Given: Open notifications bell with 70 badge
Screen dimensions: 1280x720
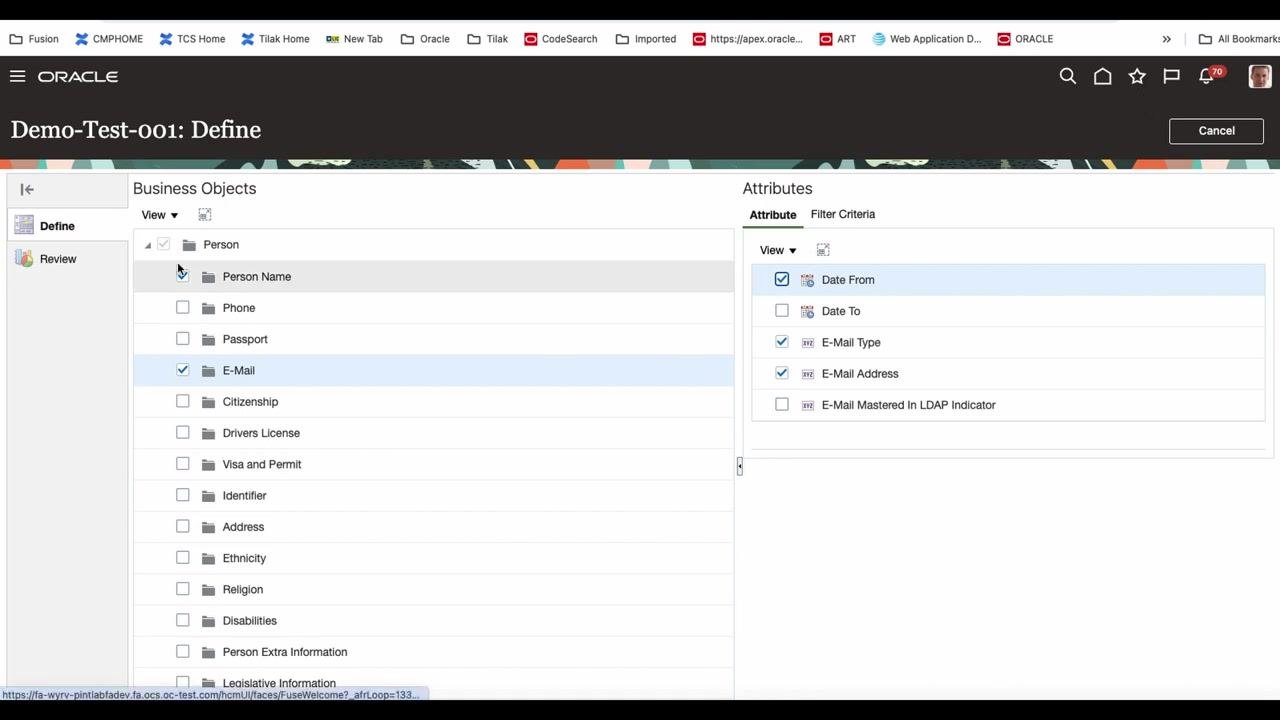Looking at the screenshot, I should 1209,75.
